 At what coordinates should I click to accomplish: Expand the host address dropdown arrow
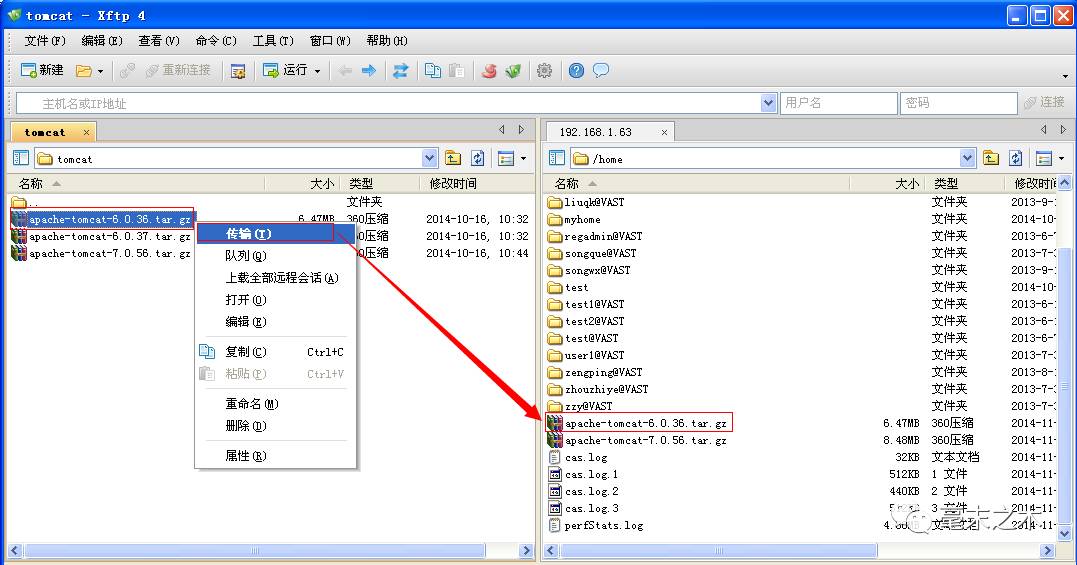point(769,104)
